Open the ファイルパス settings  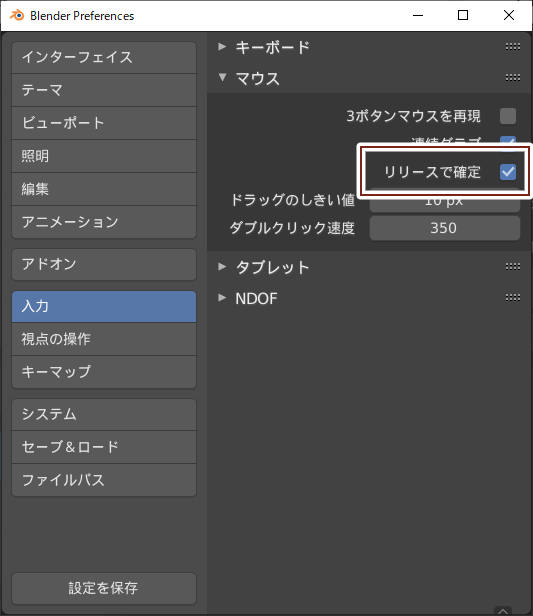click(104, 480)
